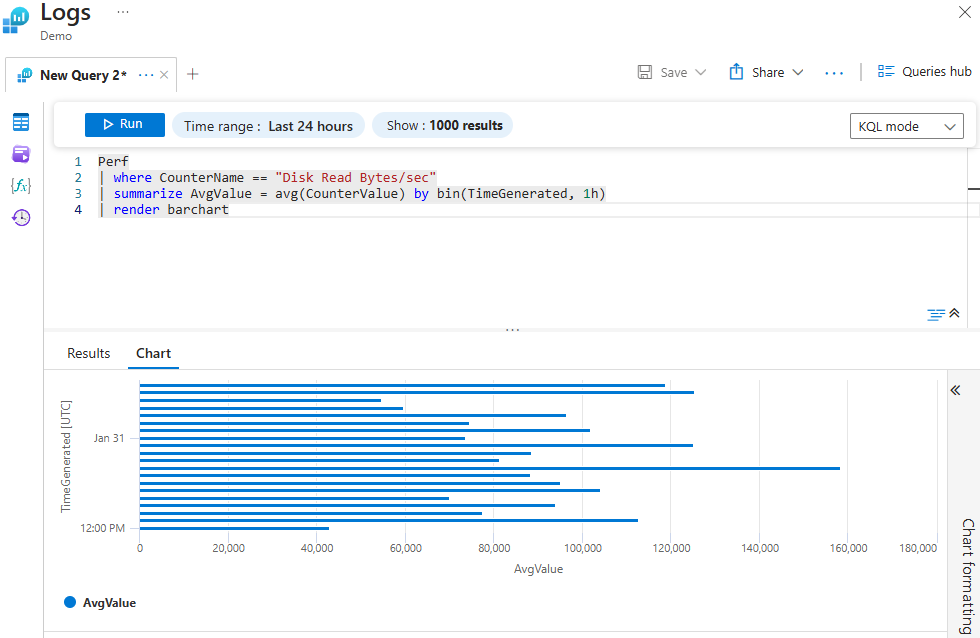980x638 pixels.
Task: Switch to the Chart tab
Action: (153, 353)
